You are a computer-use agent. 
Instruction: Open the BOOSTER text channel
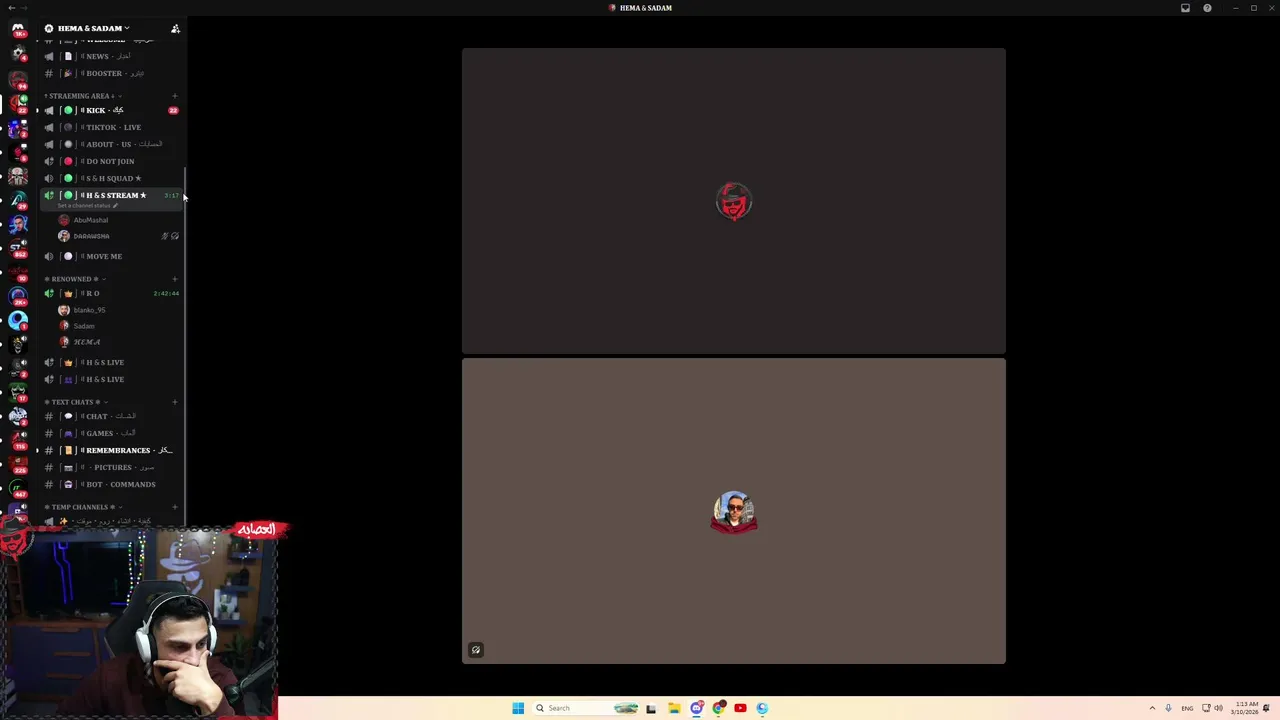(111, 73)
